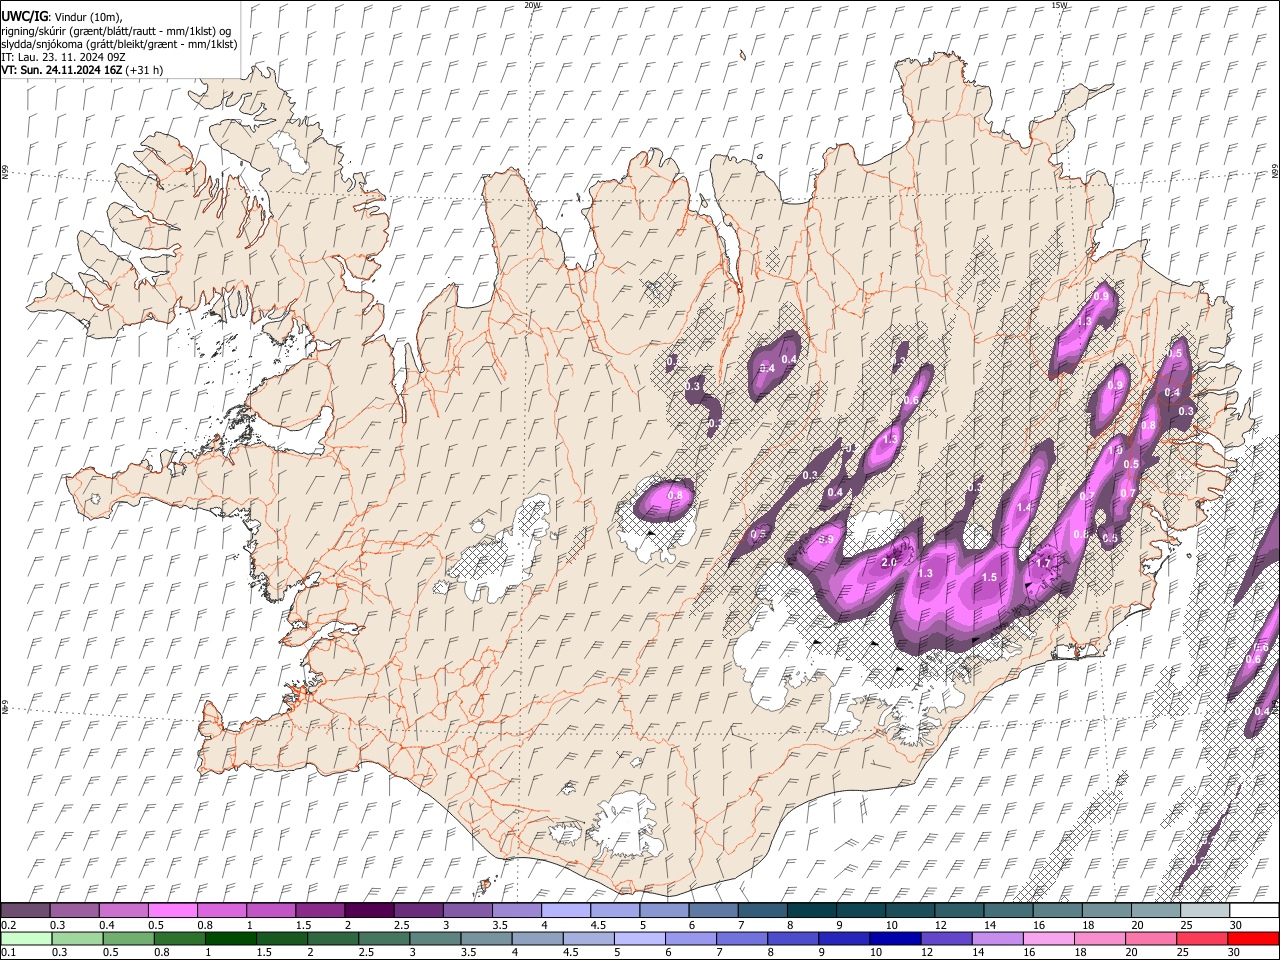Click the '0.6' value in the central snow band
The width and height of the screenshot is (1280, 960).
[911, 401]
